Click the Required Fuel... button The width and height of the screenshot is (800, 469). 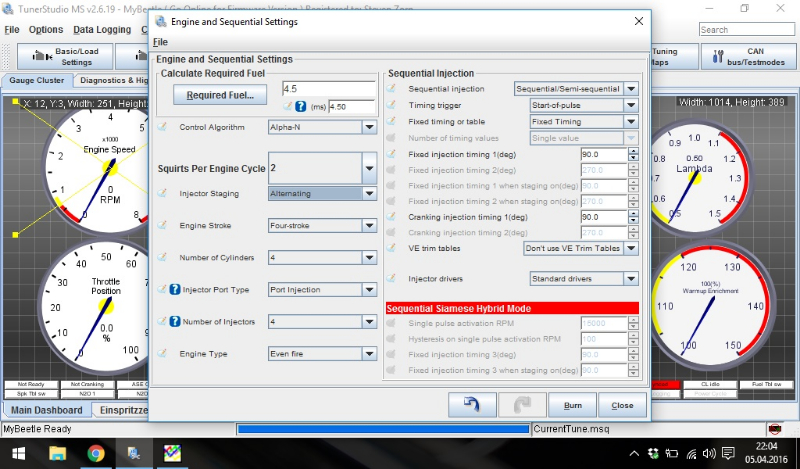tap(220, 95)
